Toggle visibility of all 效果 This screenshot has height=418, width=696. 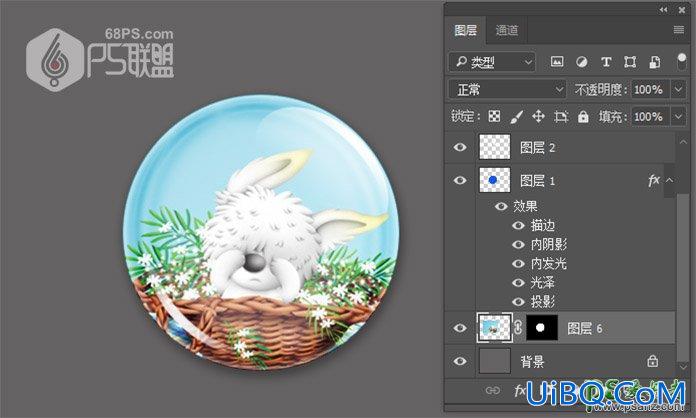(x=501, y=206)
